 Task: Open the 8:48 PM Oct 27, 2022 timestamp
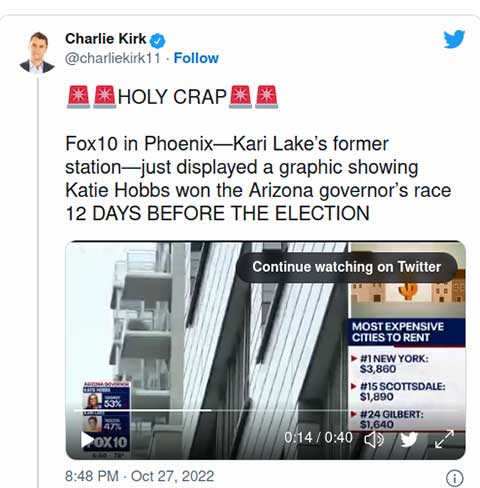tap(139, 476)
